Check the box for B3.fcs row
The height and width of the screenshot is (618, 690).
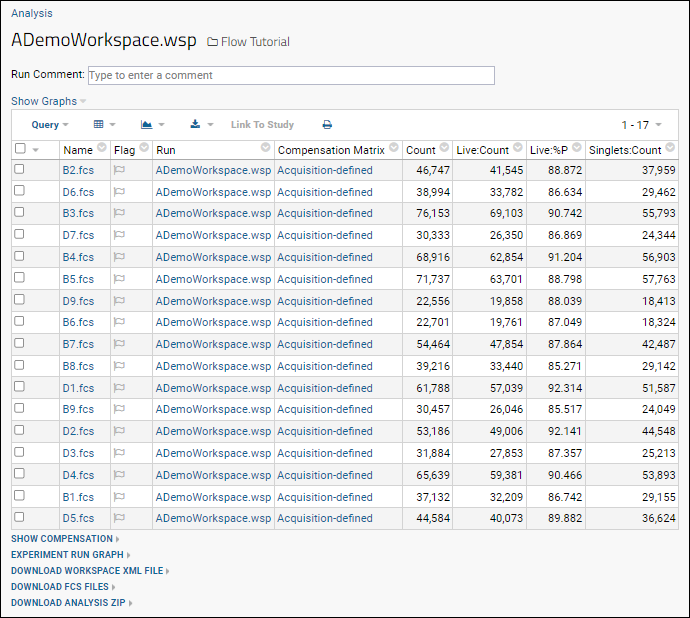20,214
